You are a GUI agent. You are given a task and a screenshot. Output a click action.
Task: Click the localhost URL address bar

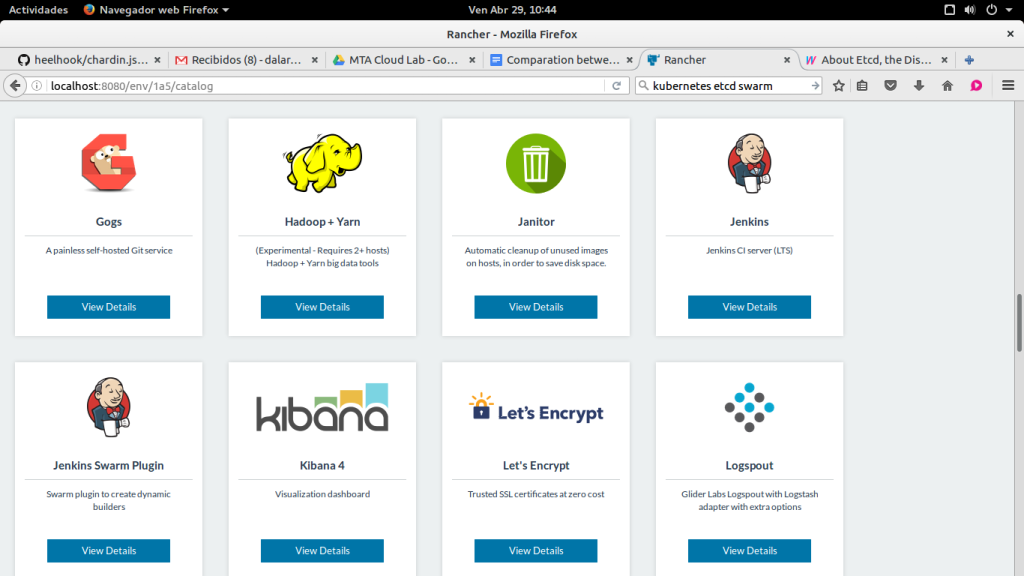point(320,86)
